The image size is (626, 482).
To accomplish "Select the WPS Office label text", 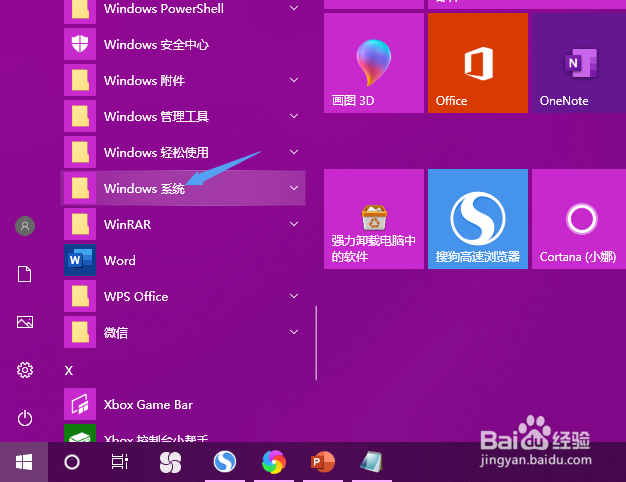I will point(136,296).
